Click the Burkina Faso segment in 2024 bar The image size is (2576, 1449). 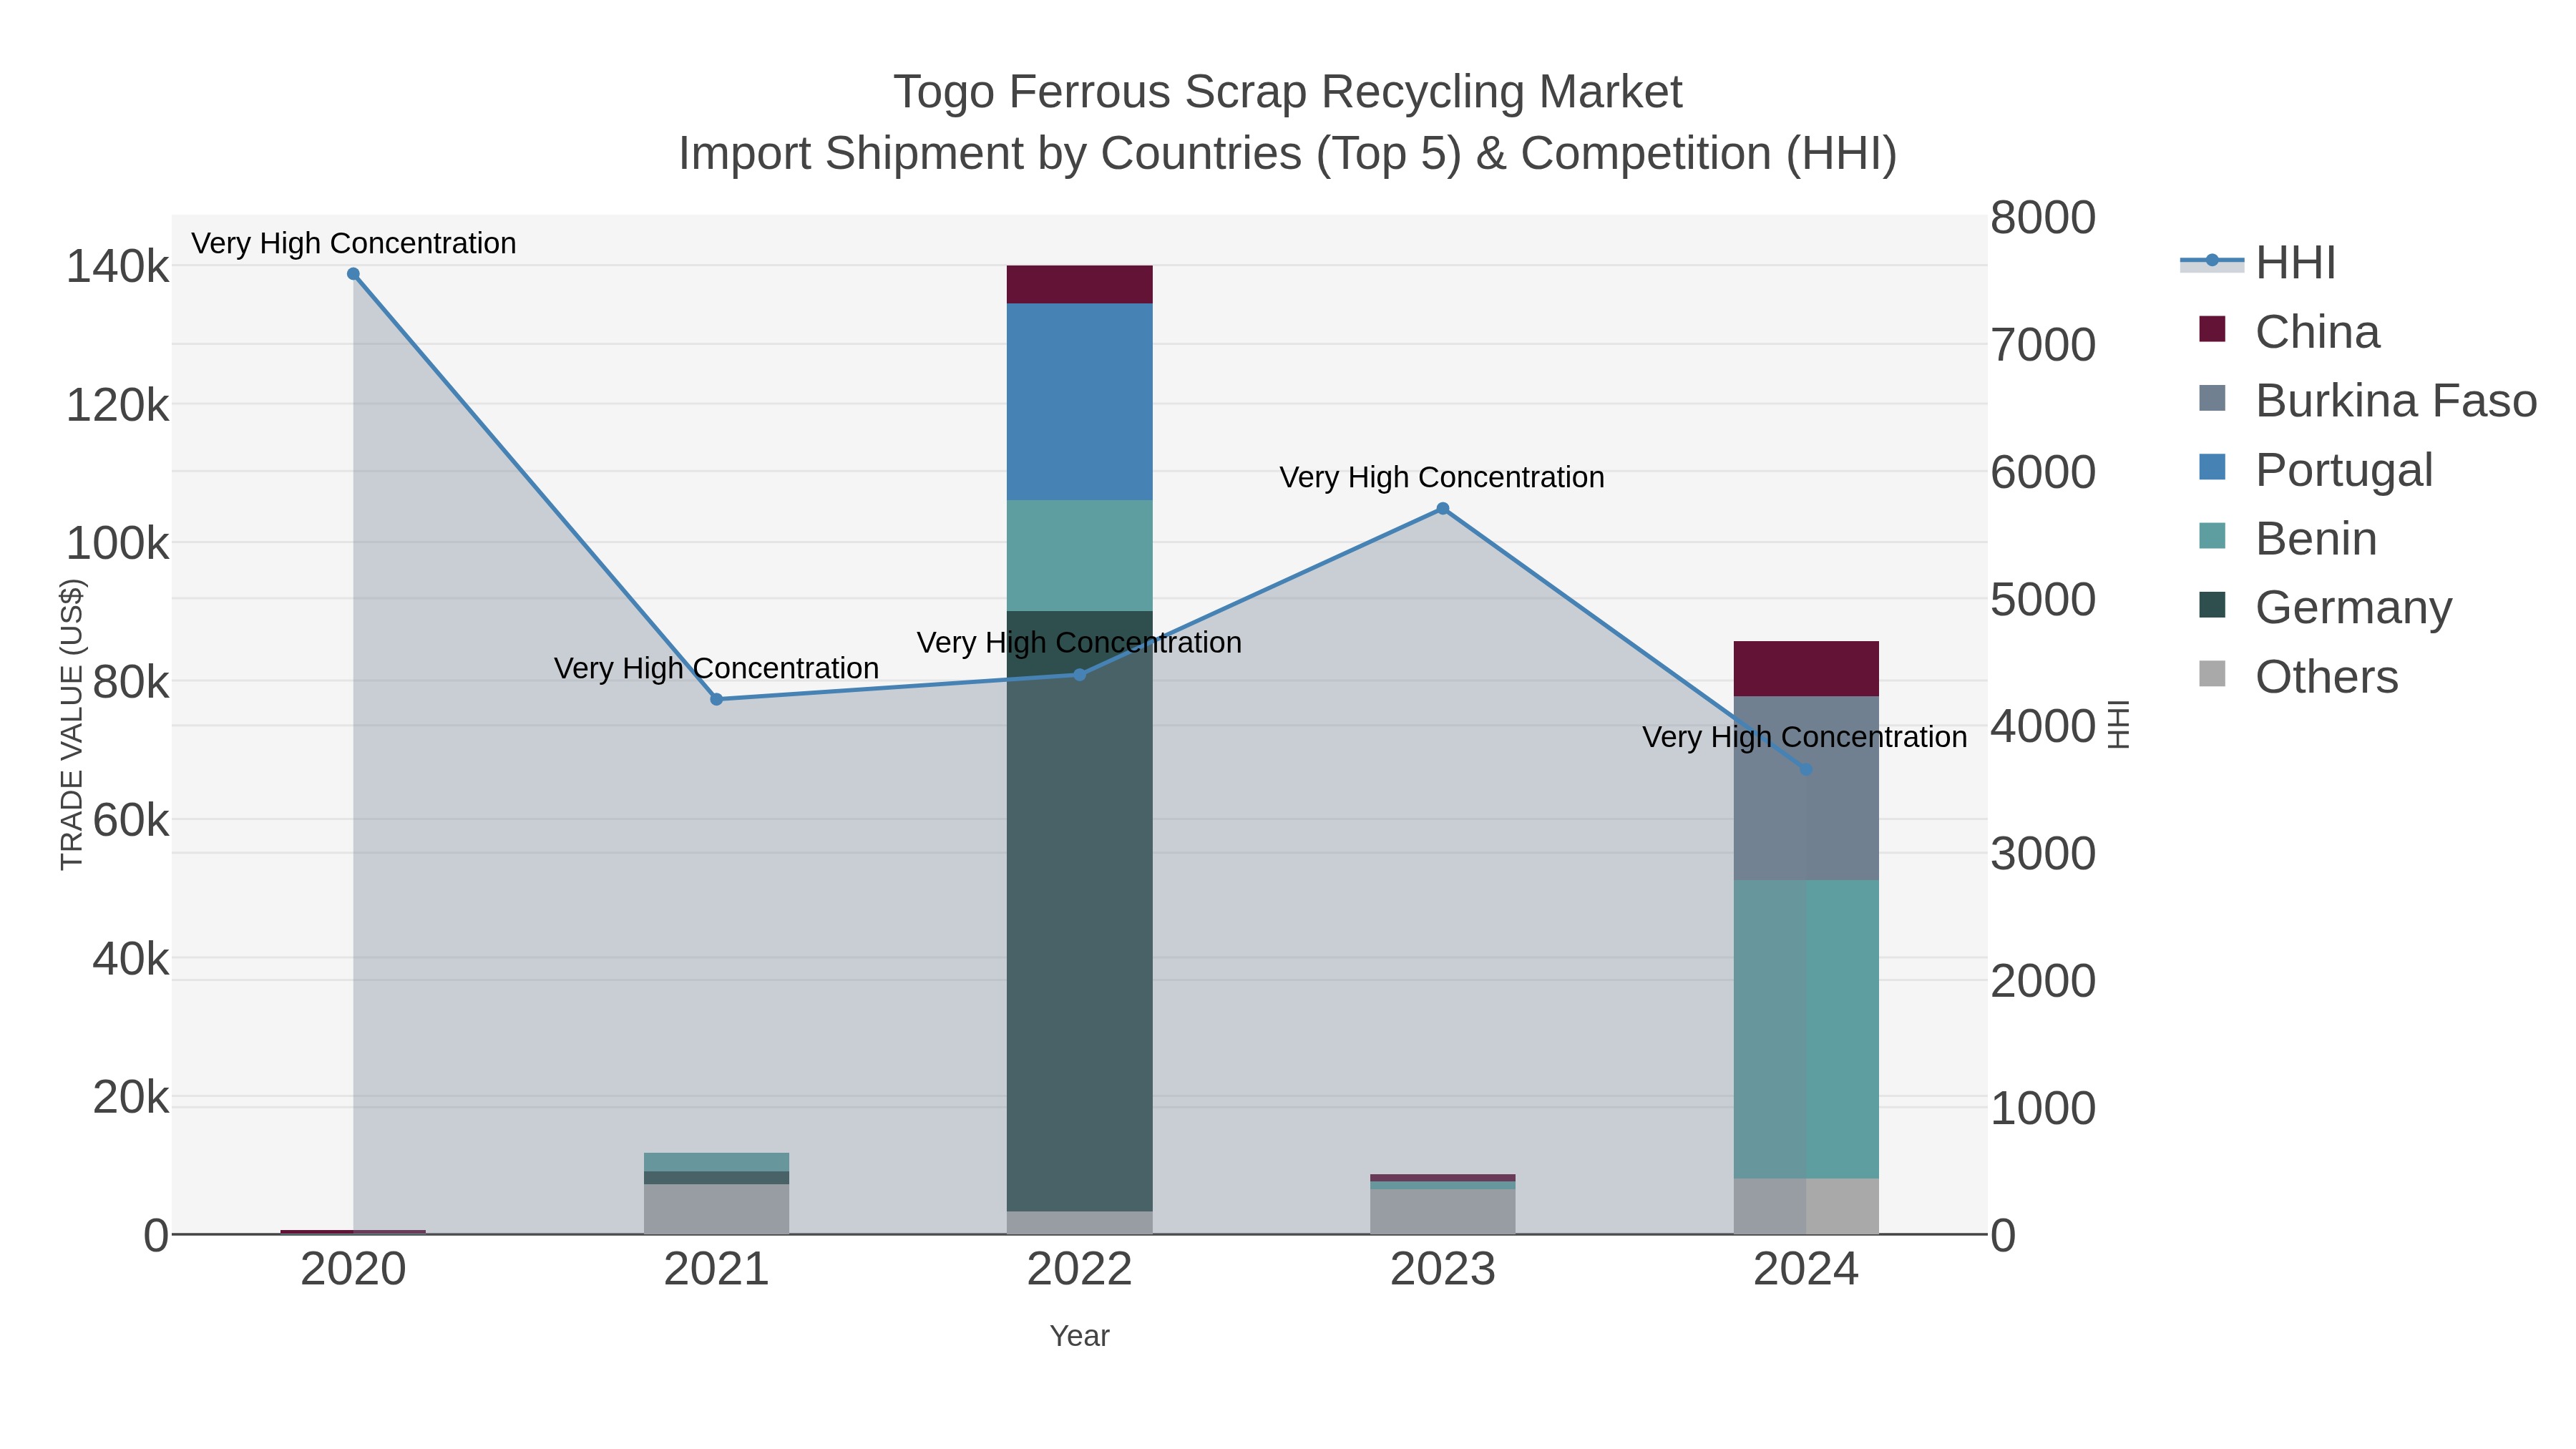point(1806,789)
